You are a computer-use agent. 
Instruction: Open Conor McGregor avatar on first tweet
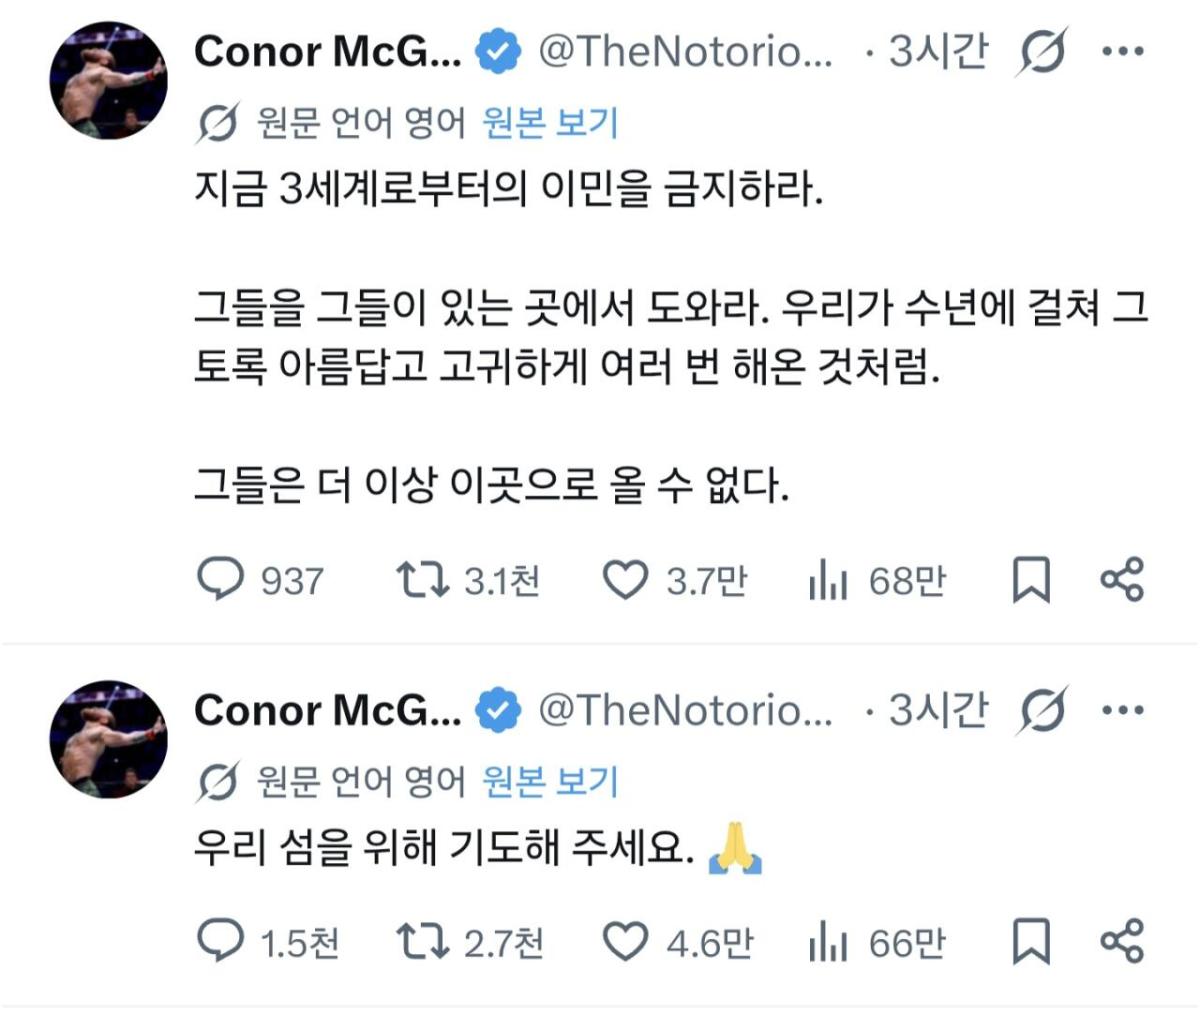pyautogui.click(x=108, y=80)
